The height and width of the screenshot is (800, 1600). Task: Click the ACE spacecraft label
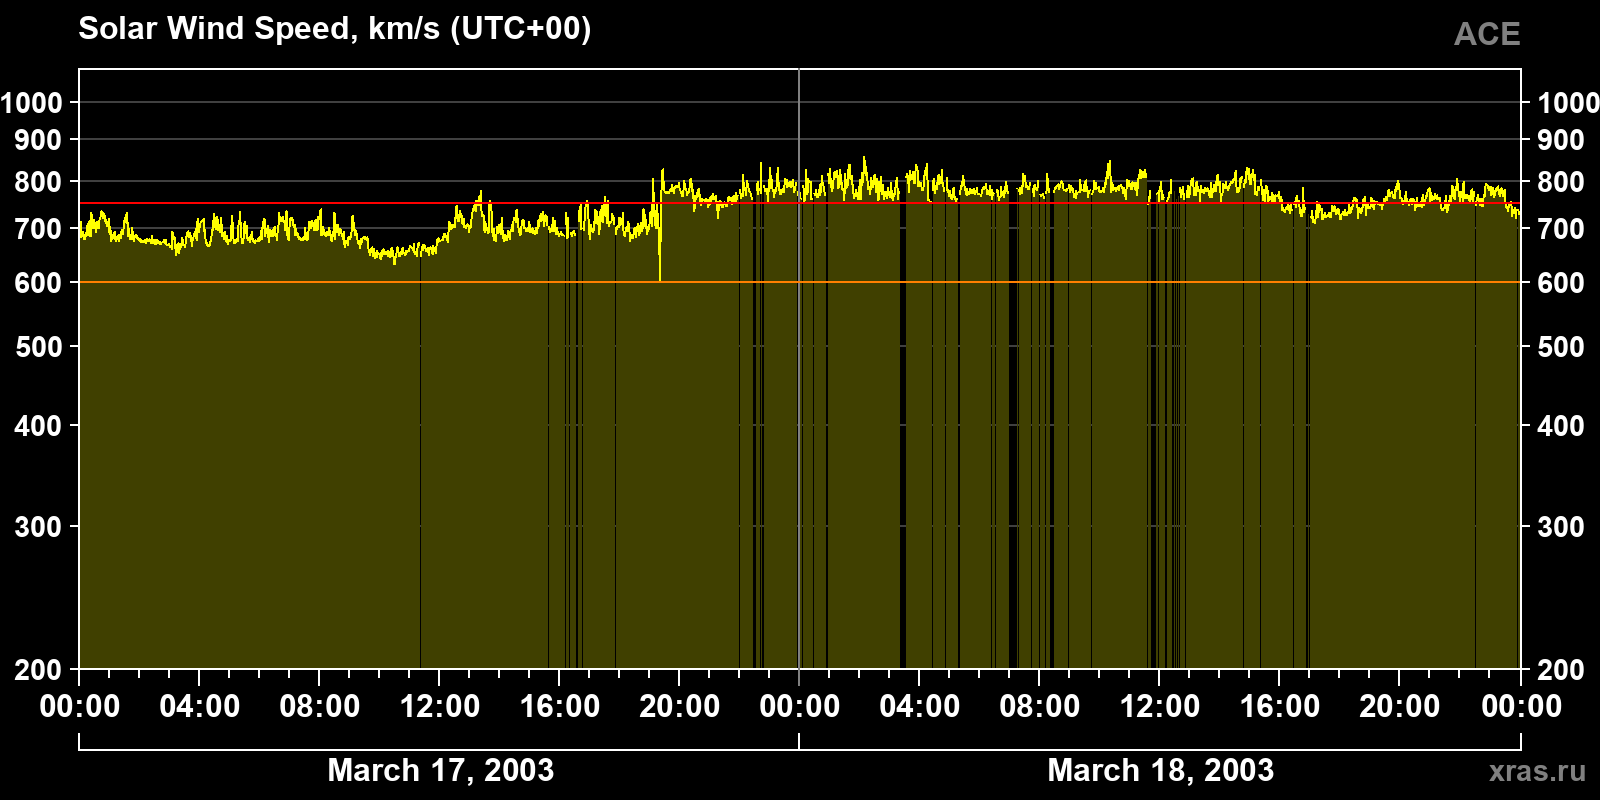(1487, 34)
